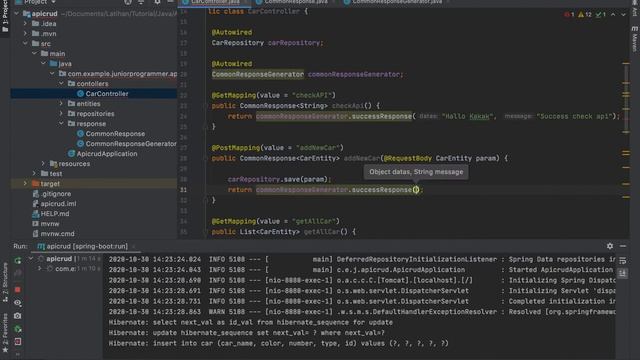
Task: Open the Favorites tool window
Action: (5, 333)
